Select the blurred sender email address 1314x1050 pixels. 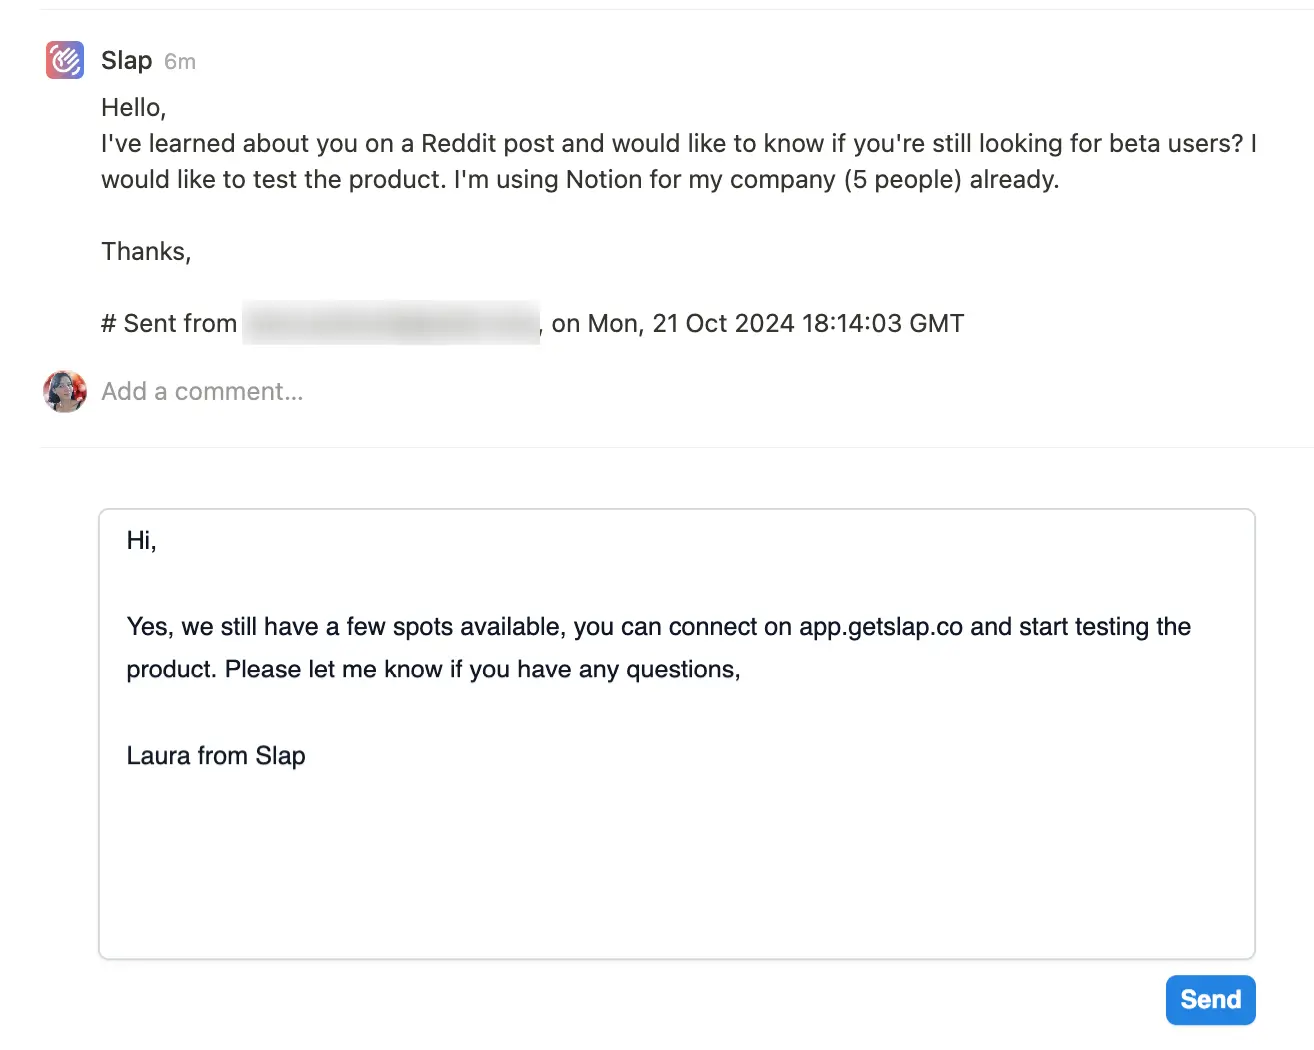[x=390, y=322]
